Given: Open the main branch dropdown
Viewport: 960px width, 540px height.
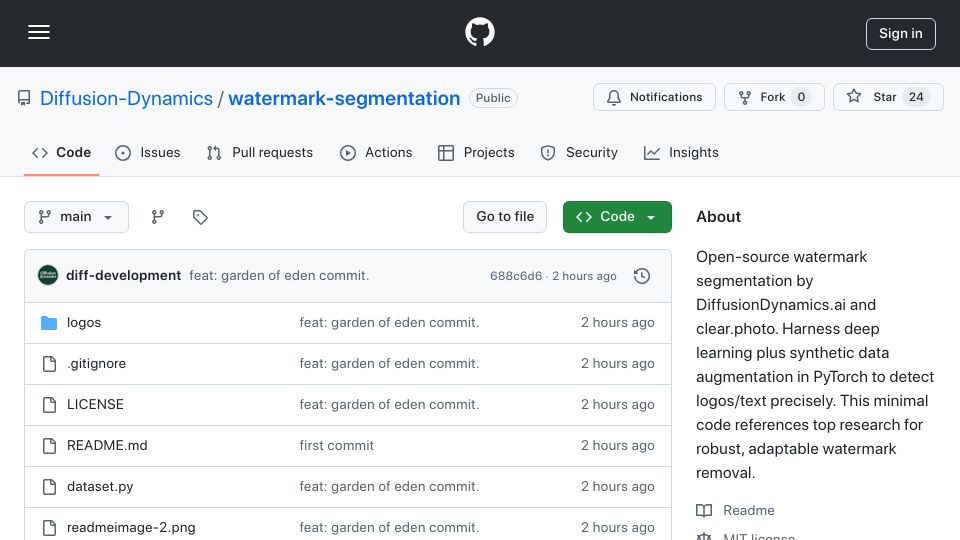Looking at the screenshot, I should click(x=77, y=217).
